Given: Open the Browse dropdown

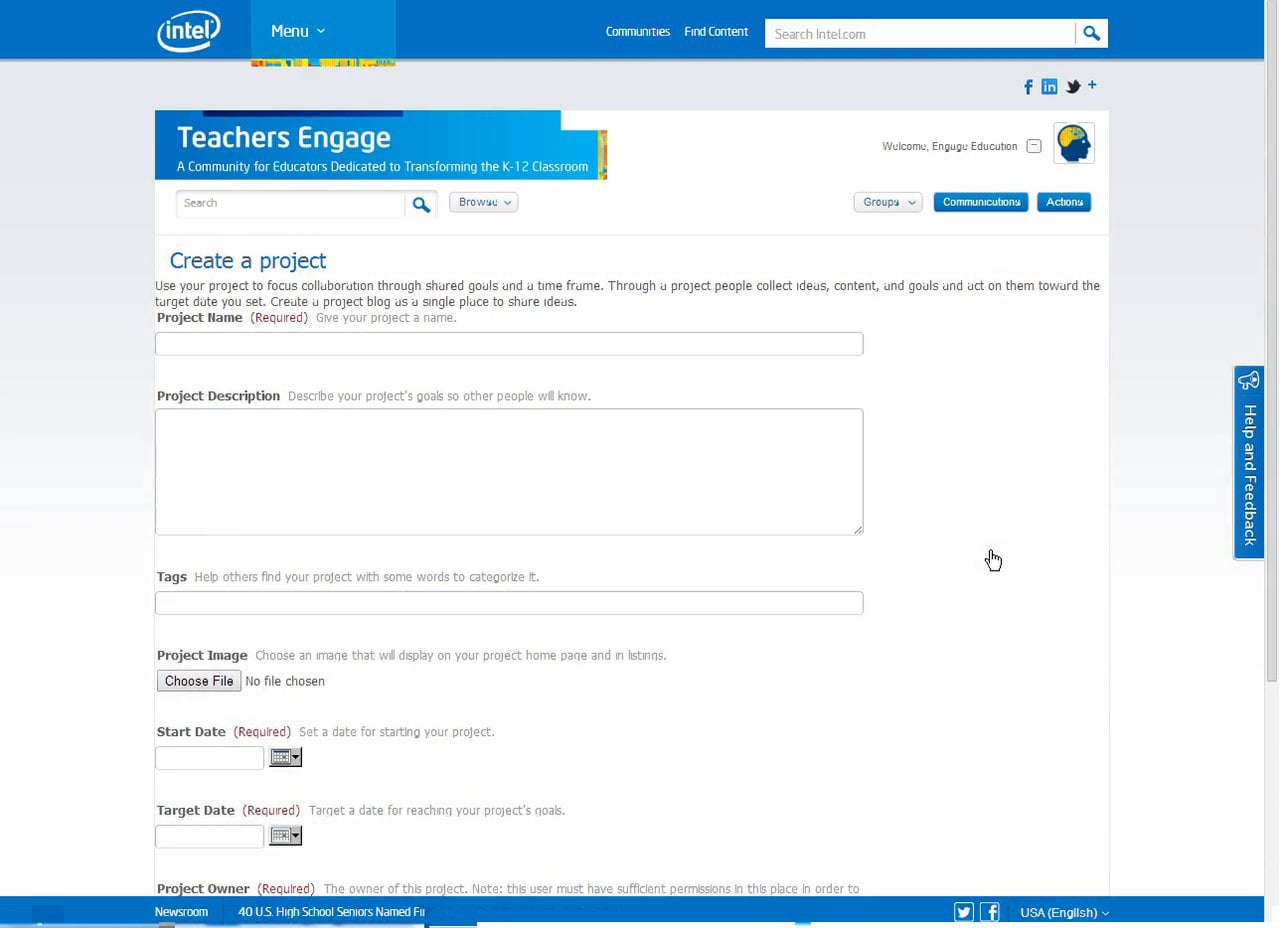Looking at the screenshot, I should [x=483, y=202].
